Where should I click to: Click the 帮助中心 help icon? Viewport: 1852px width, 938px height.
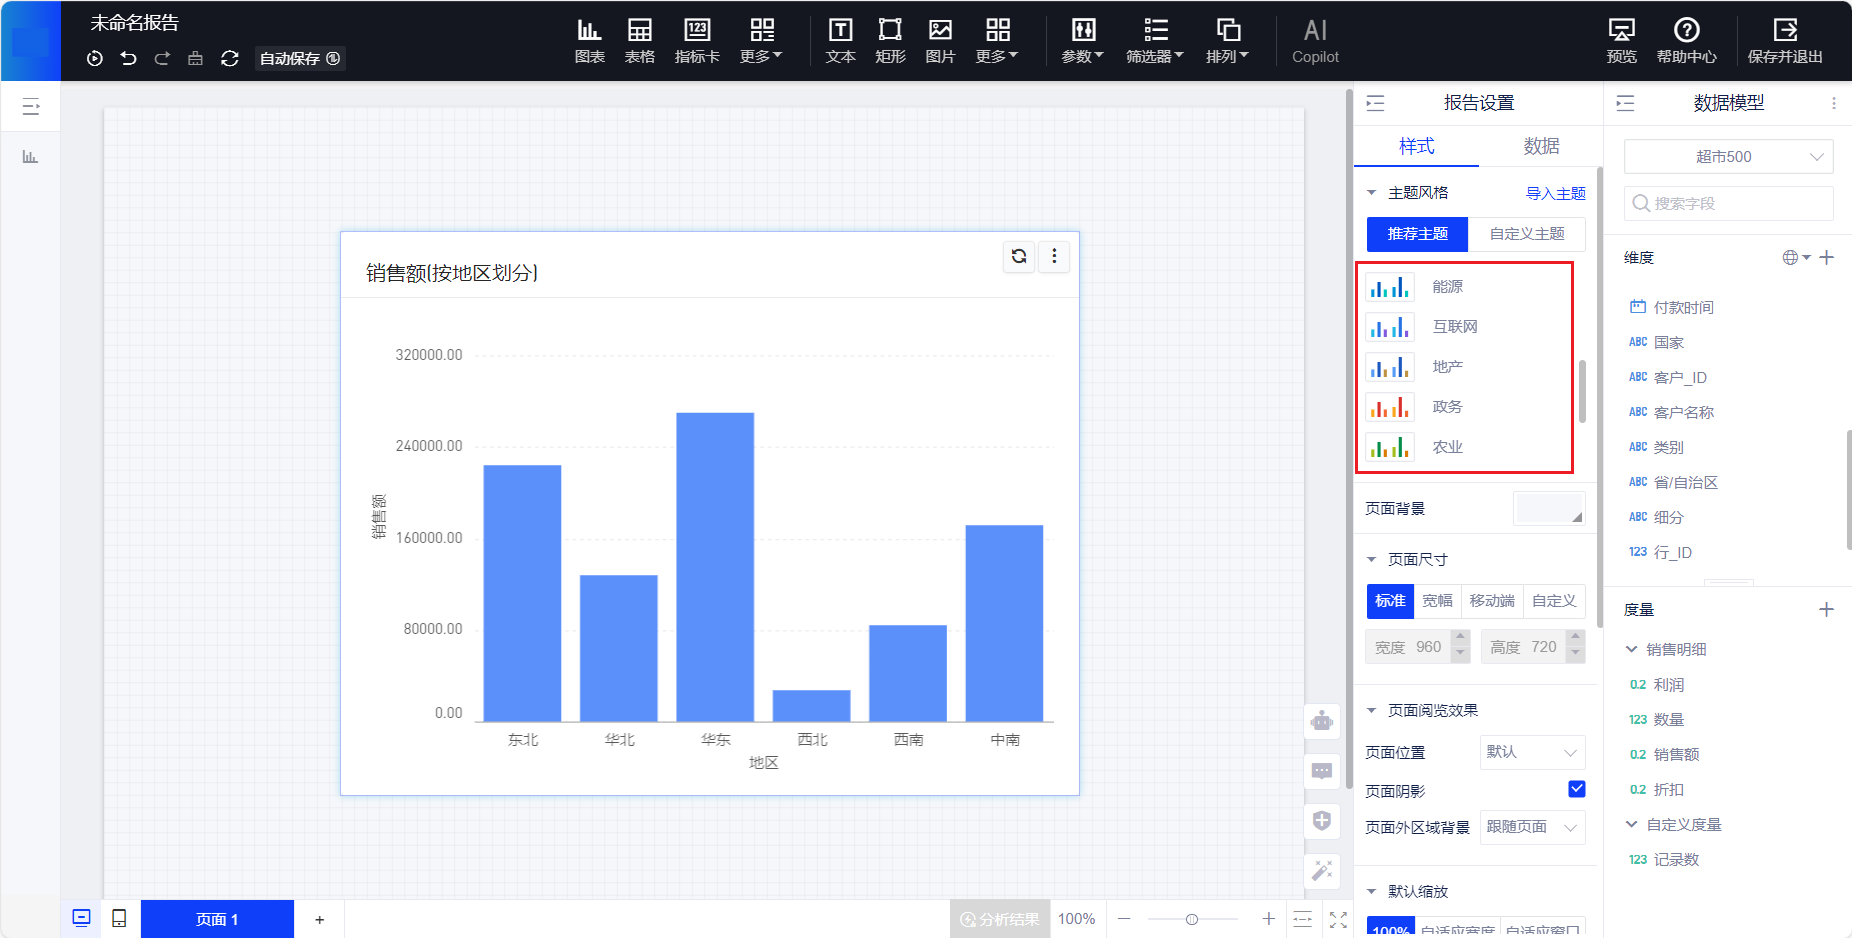click(1686, 41)
